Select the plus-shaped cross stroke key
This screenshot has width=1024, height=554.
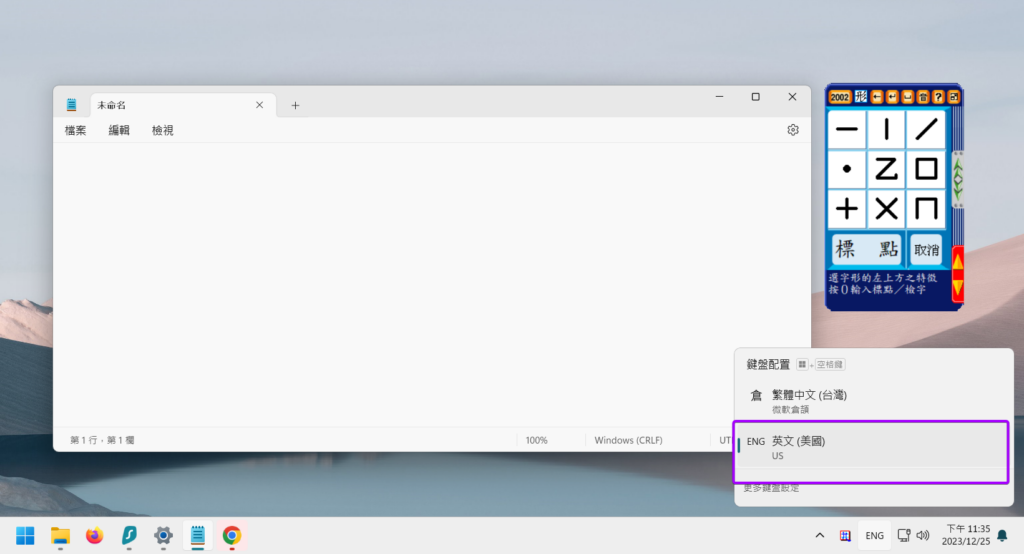847,209
